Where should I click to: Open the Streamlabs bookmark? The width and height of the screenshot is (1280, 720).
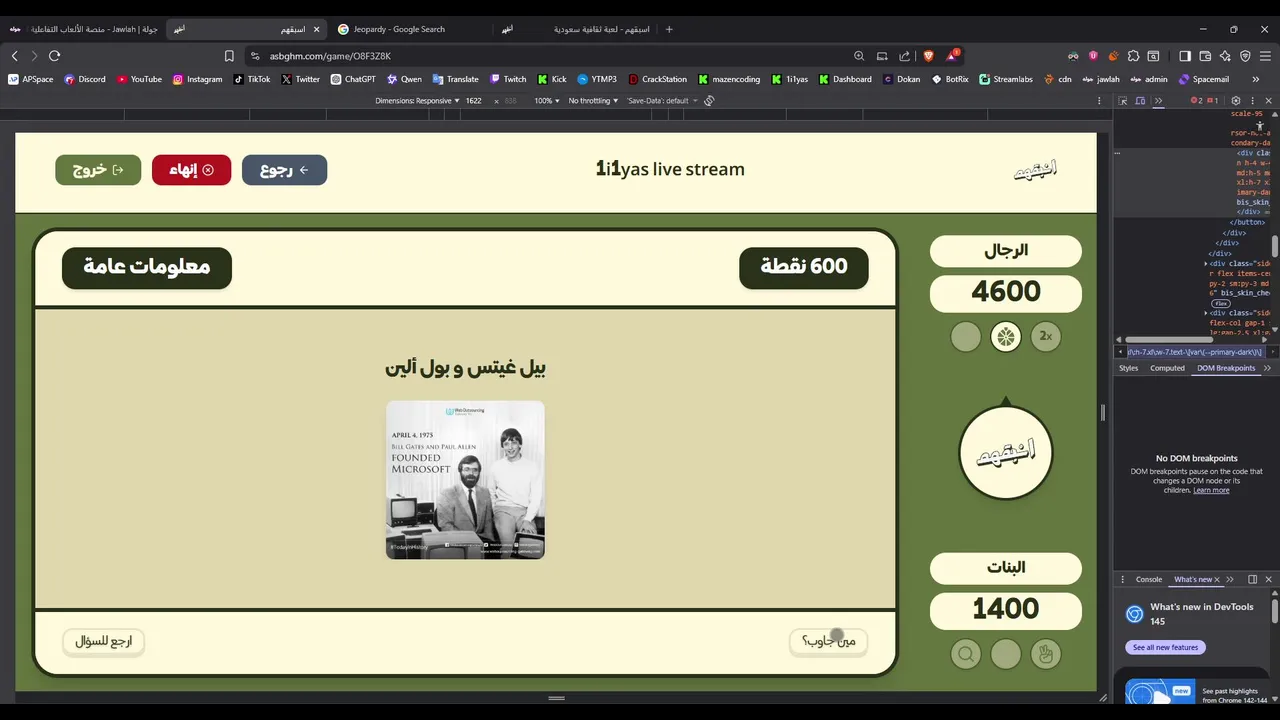click(x=1005, y=79)
